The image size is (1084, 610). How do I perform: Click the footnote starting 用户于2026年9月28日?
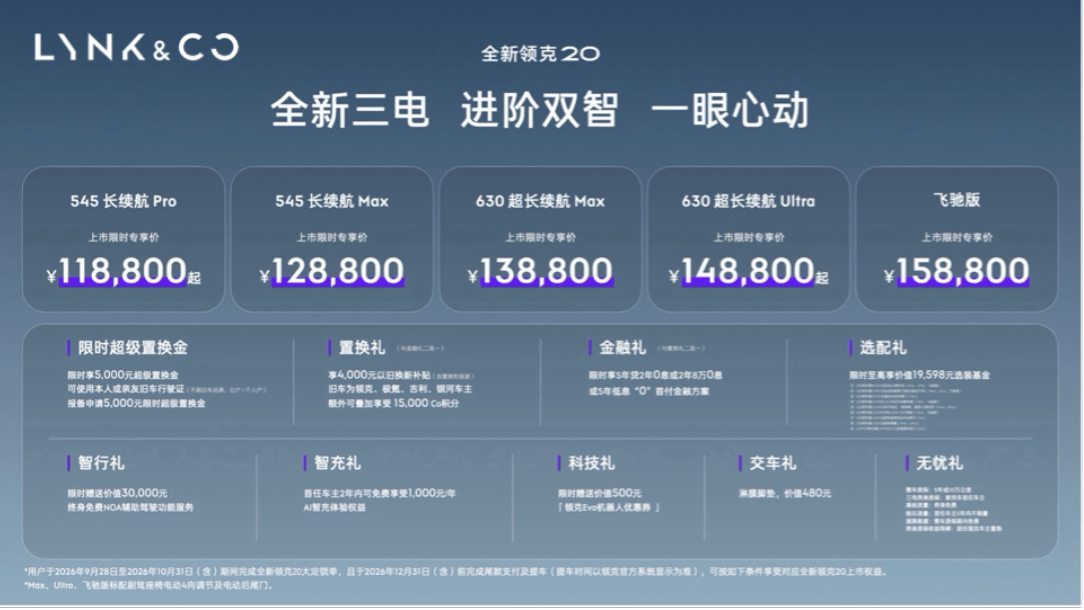[x=456, y=572]
